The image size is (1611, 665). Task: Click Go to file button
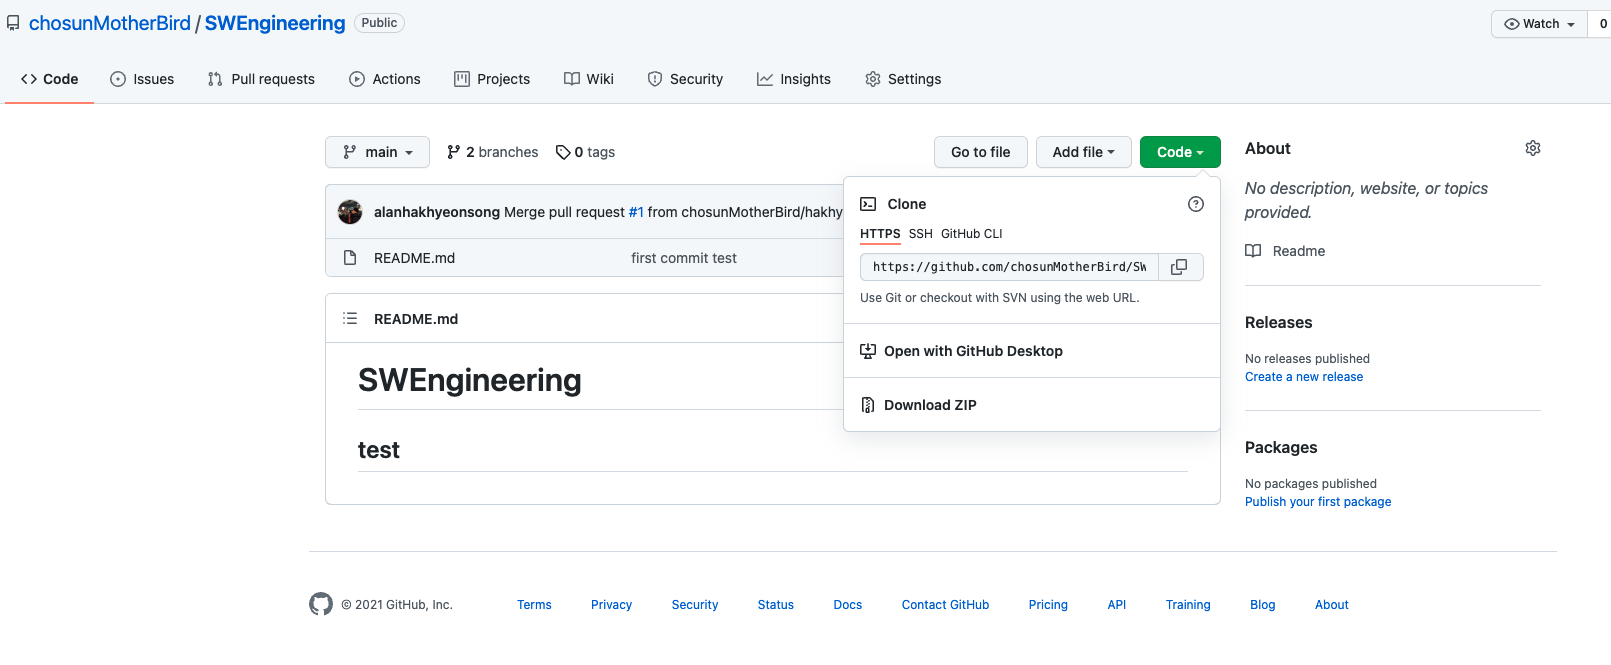coord(981,152)
